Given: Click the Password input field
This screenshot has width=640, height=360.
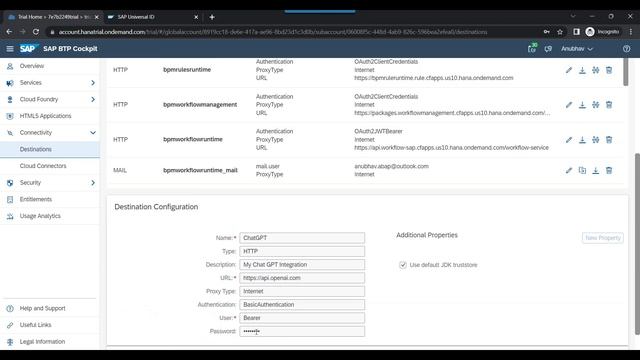Looking at the screenshot, I should [302, 331].
